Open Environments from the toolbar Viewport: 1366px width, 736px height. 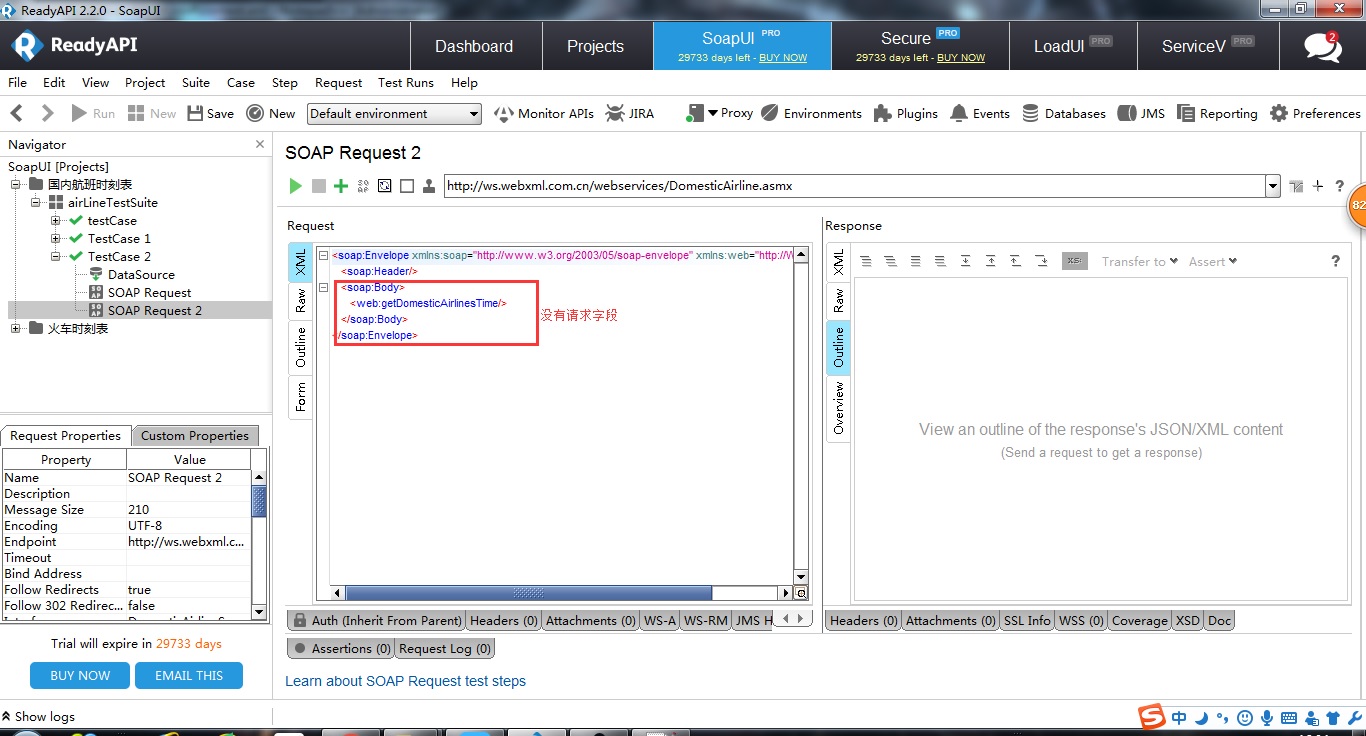(x=811, y=113)
